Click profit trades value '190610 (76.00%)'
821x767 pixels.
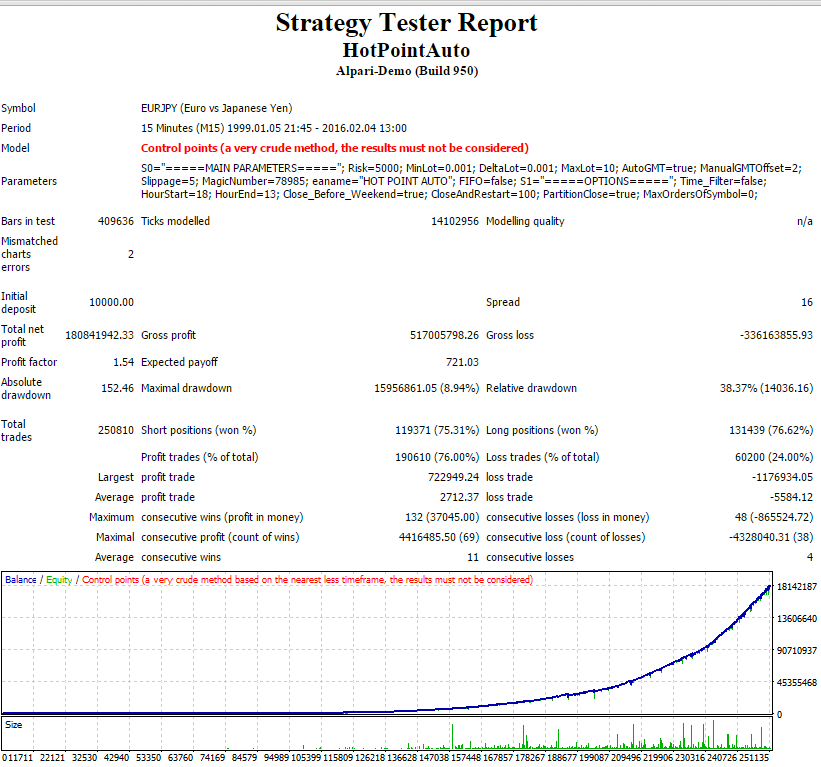coord(437,457)
